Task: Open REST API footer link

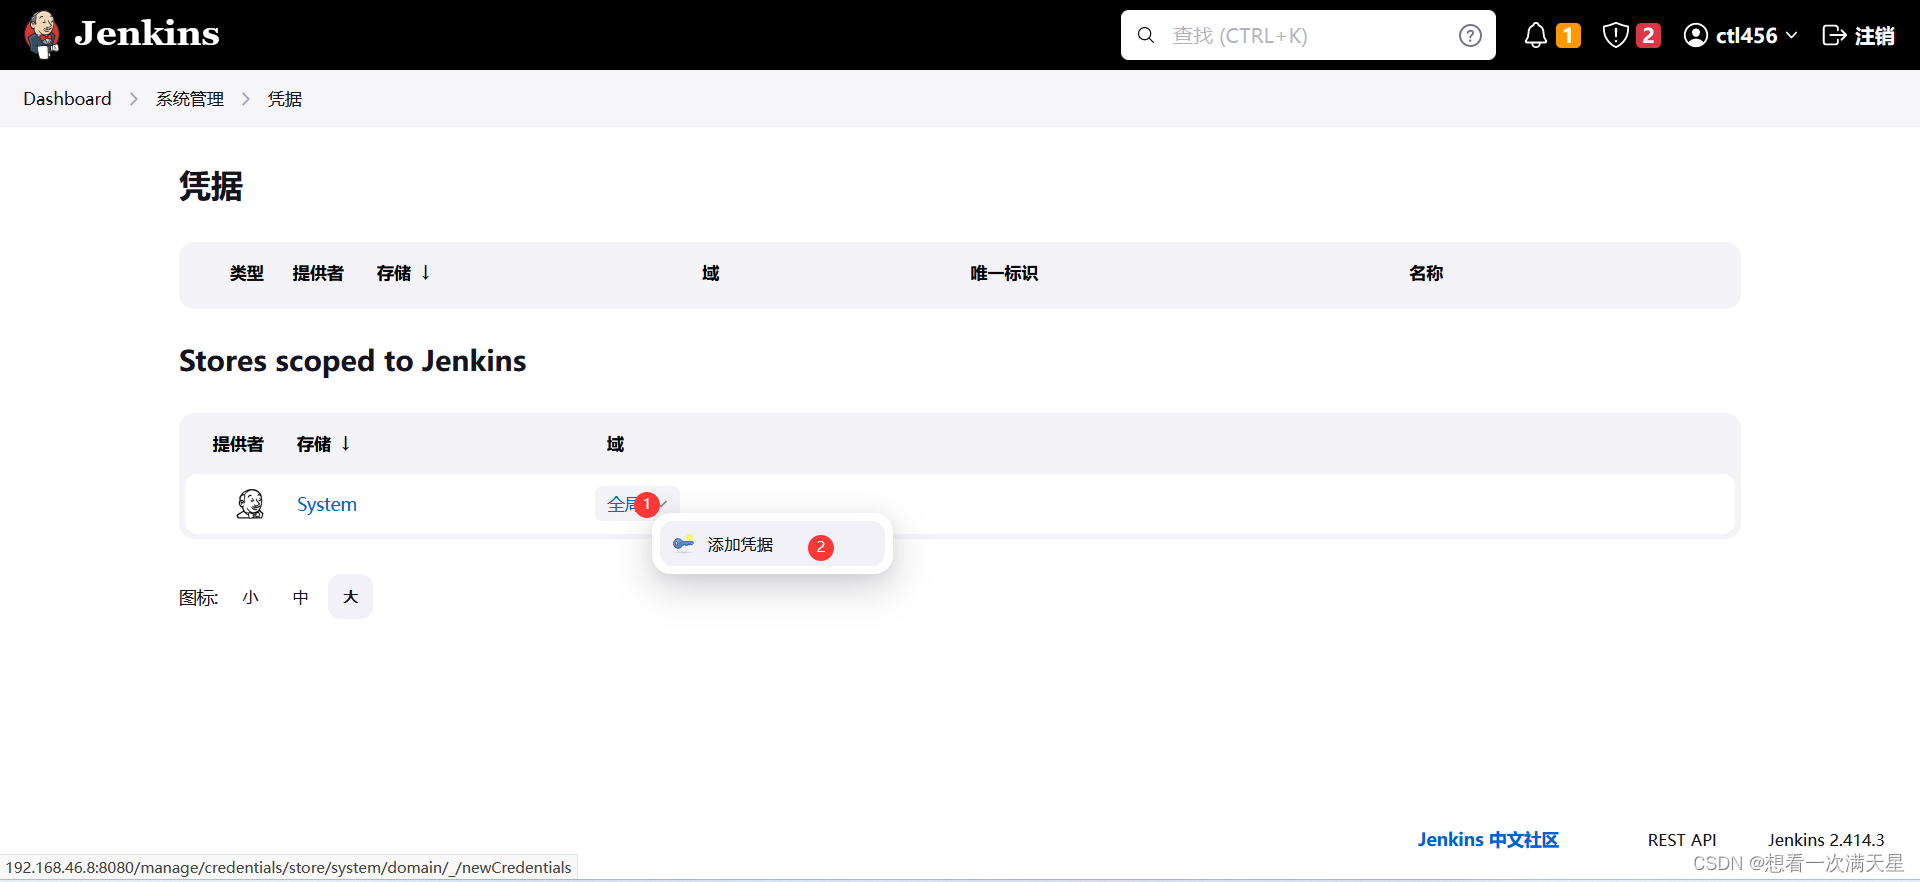Action: pyautogui.click(x=1682, y=840)
